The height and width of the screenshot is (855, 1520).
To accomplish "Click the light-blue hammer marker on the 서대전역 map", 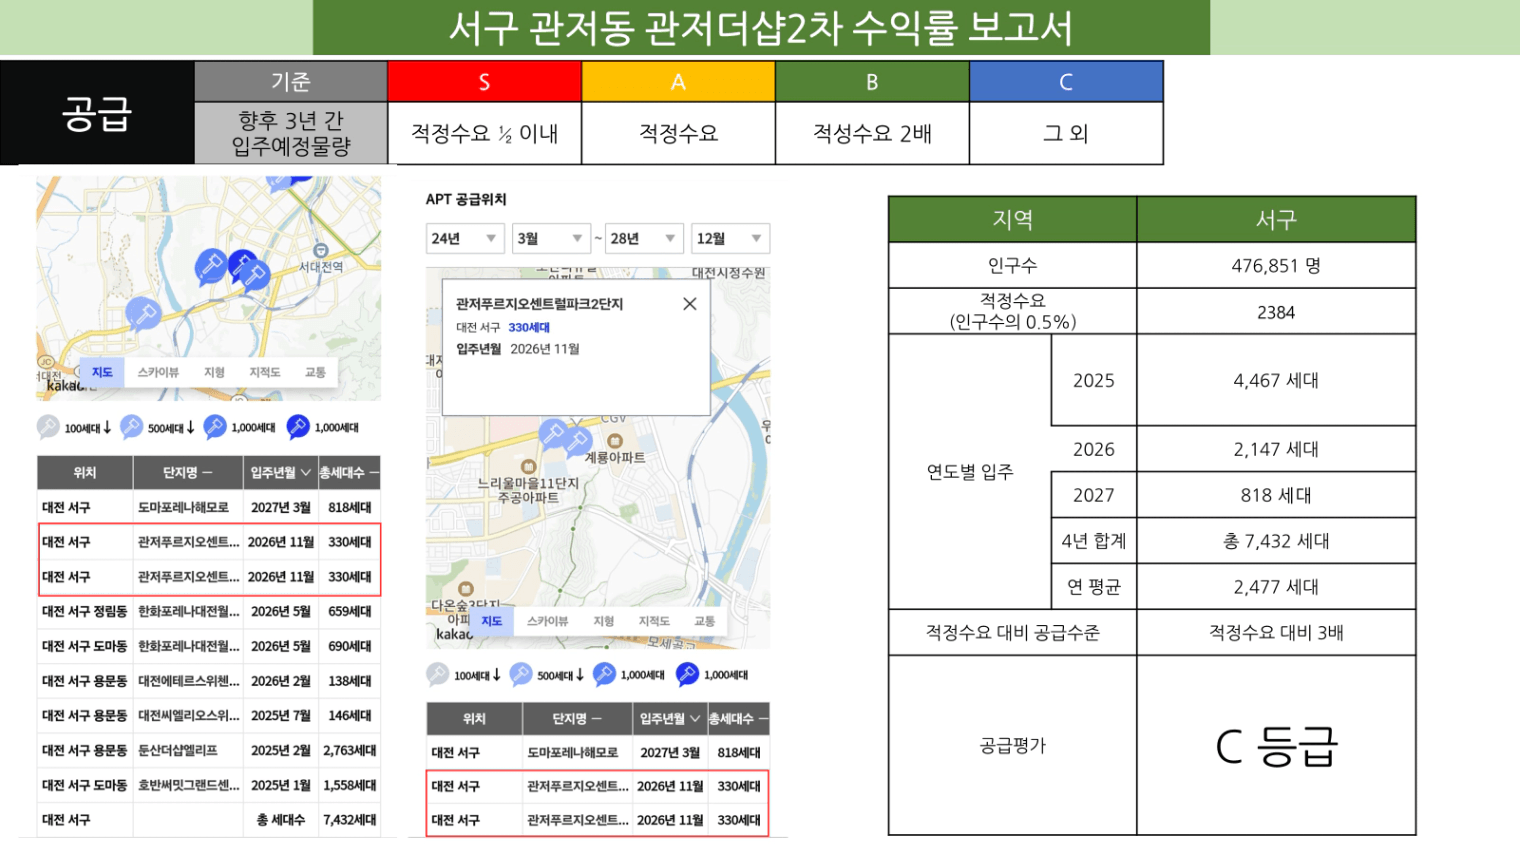I will pos(143,314).
